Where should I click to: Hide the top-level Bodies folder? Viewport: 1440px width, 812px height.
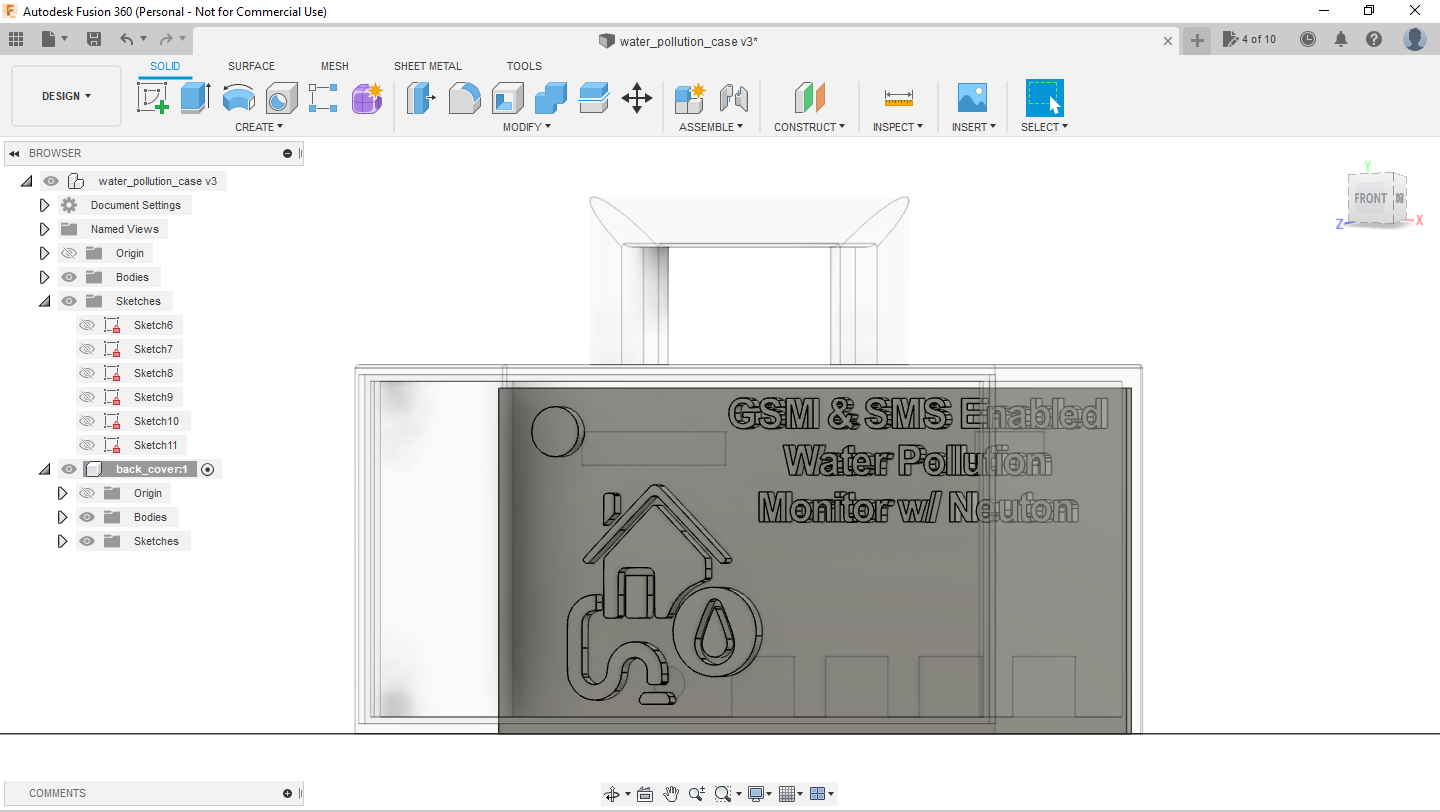(69, 277)
